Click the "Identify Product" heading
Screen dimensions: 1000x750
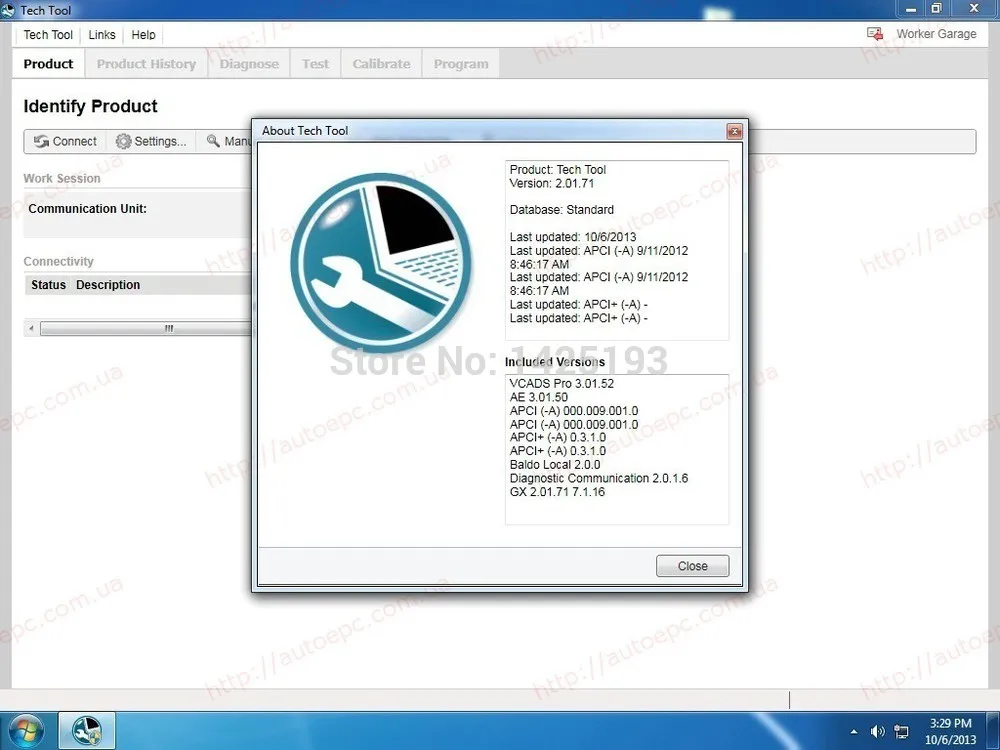(x=91, y=106)
